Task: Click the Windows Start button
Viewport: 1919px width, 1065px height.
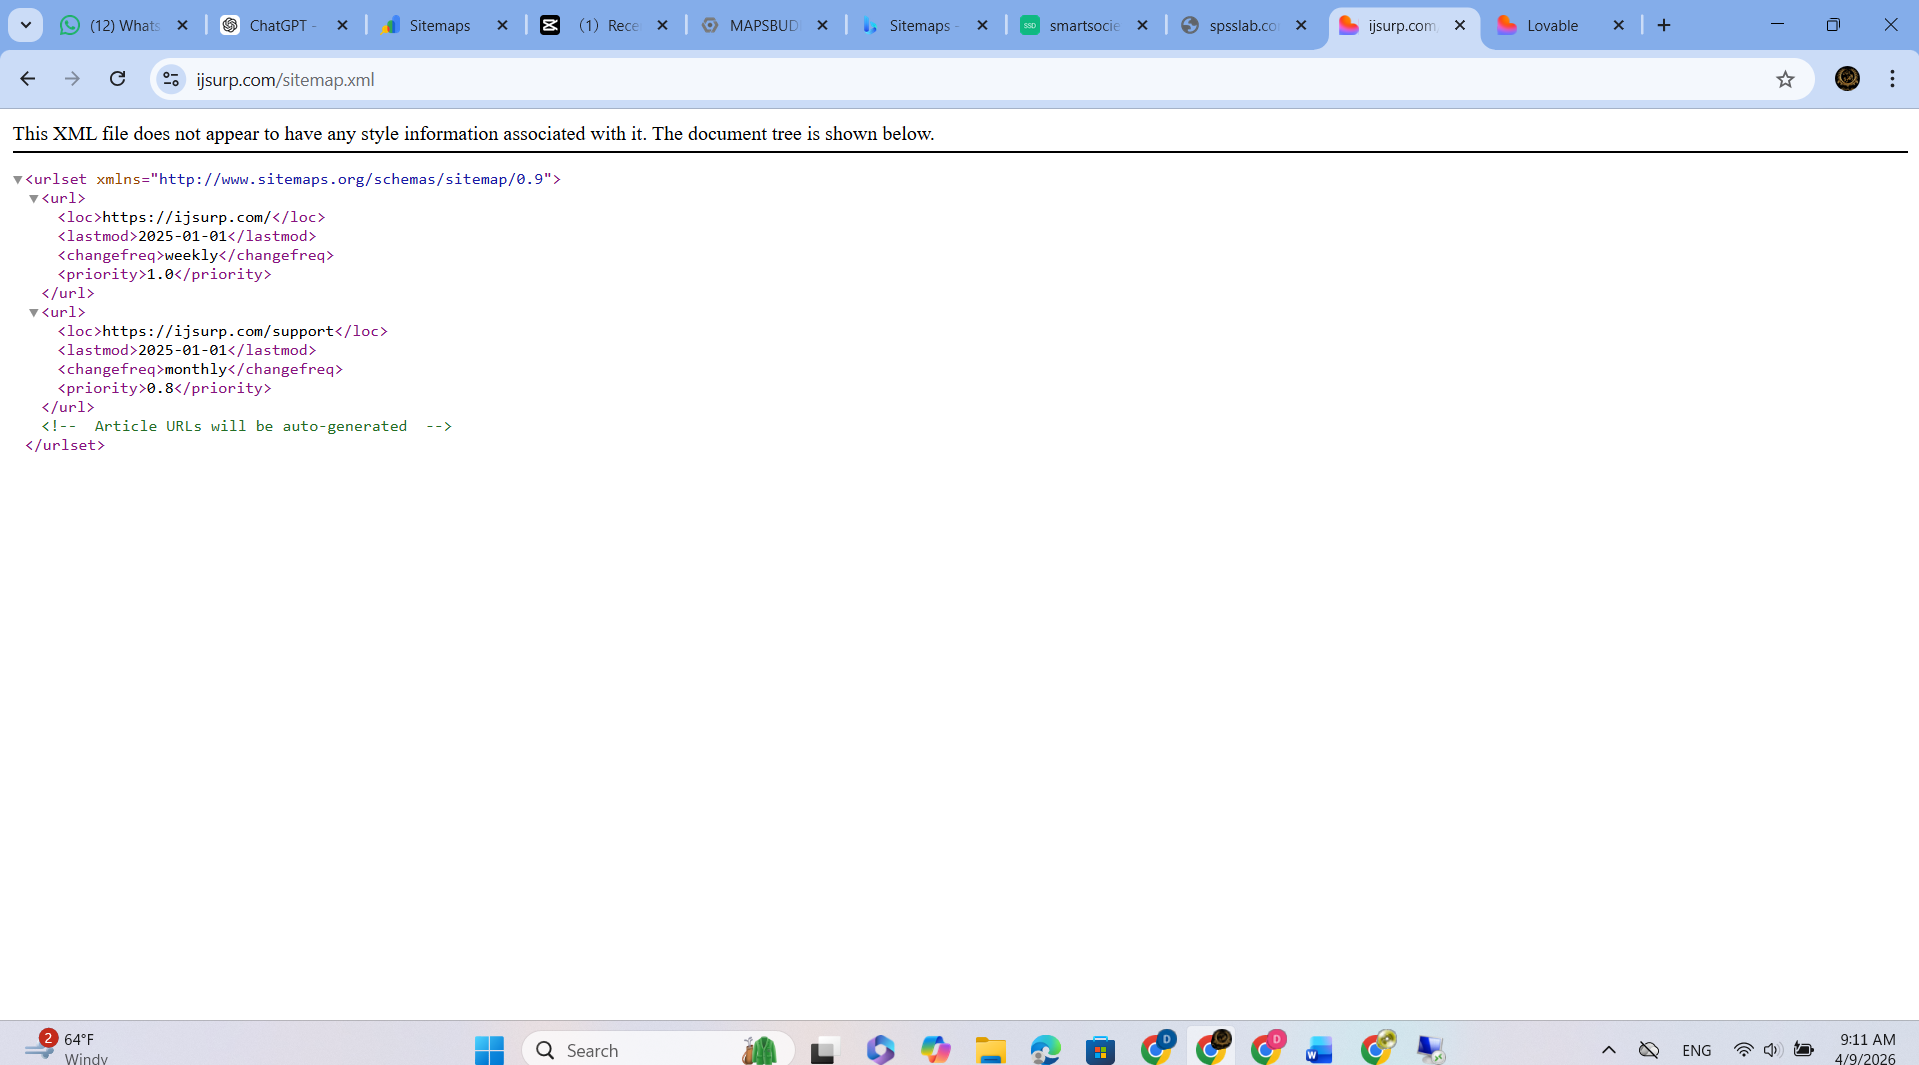Action: pos(489,1050)
